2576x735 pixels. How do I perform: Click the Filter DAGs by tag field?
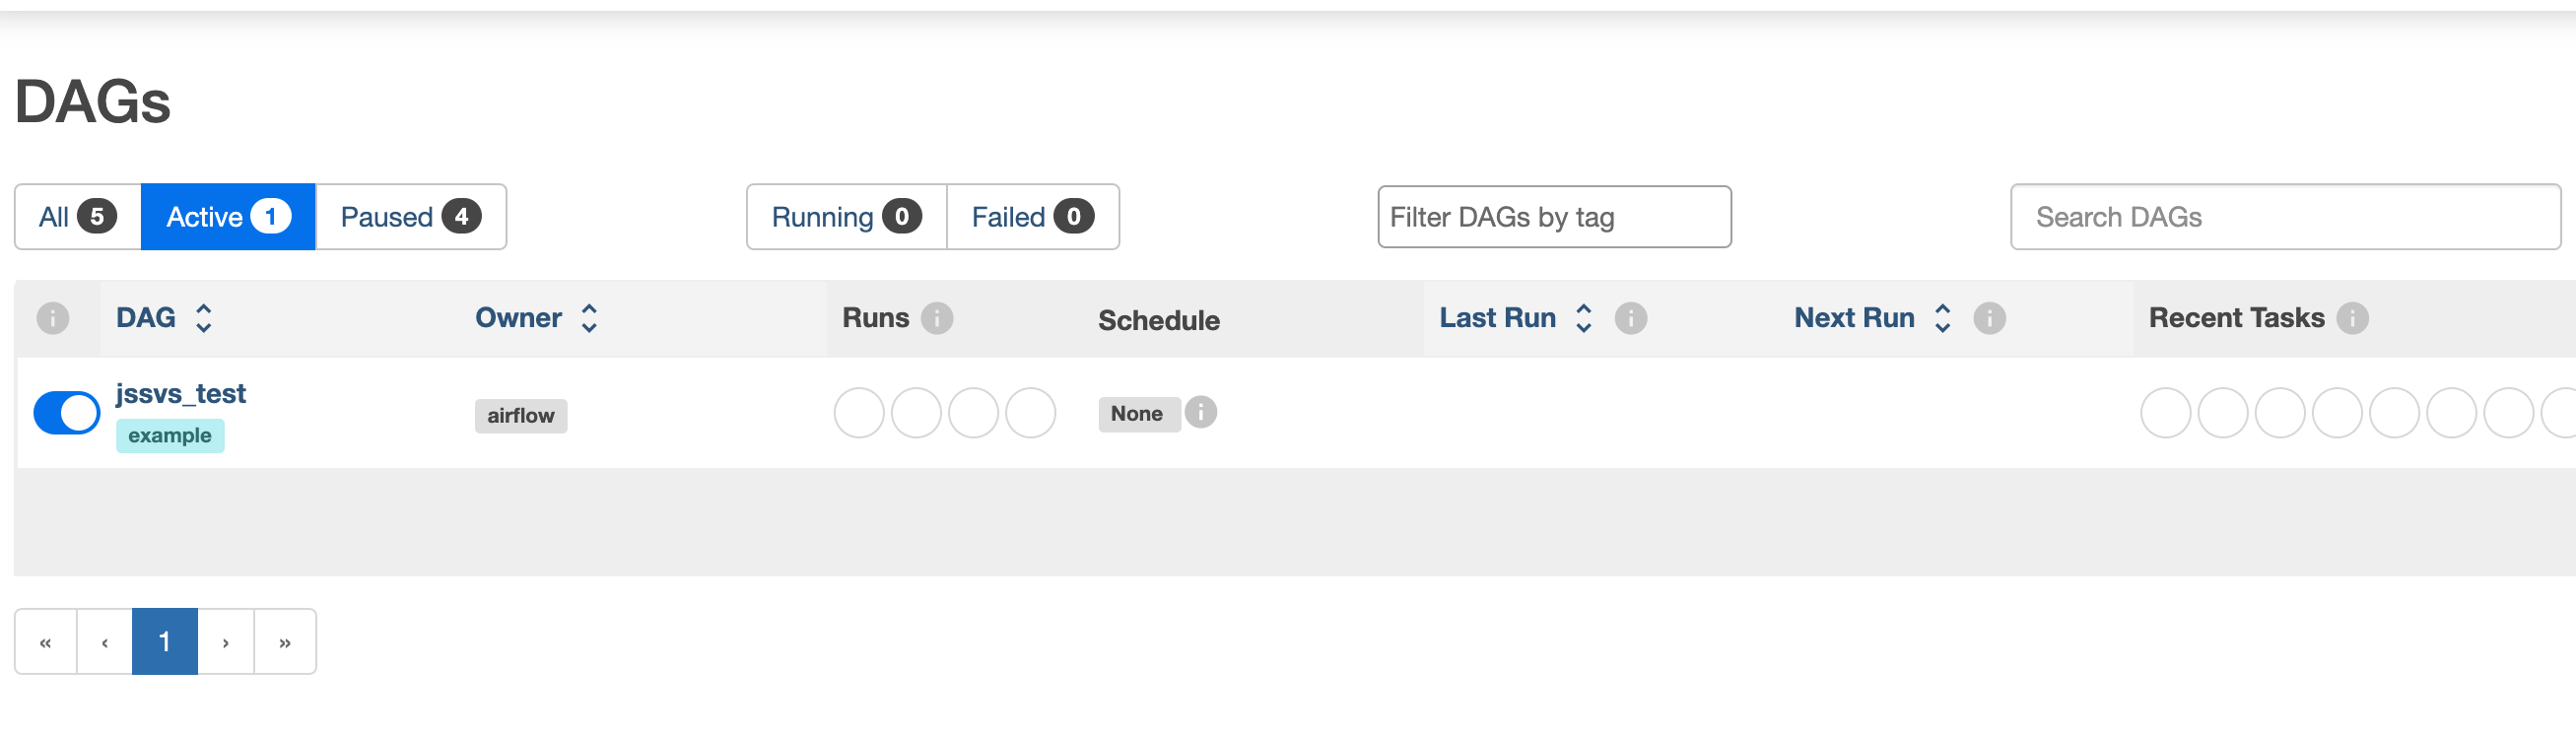[1553, 217]
